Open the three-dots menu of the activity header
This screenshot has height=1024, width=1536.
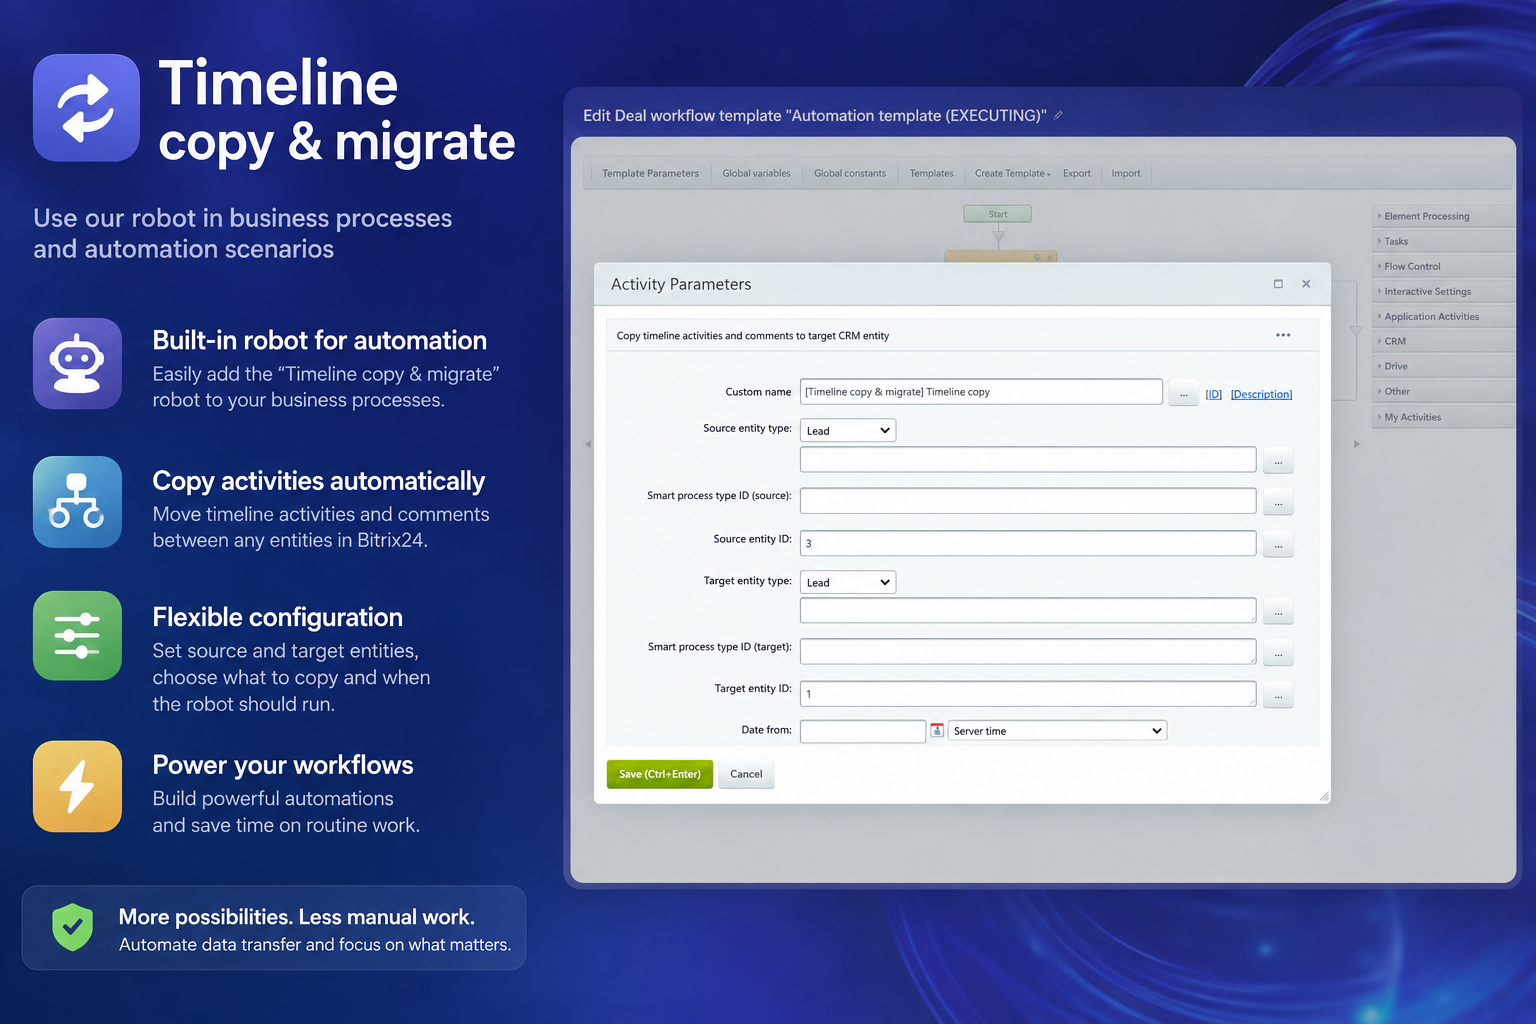[x=1283, y=335]
